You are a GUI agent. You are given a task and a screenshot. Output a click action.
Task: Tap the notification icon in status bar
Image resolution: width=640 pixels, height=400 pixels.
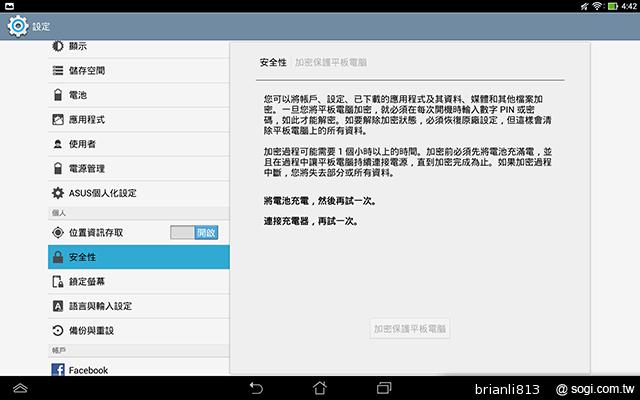(x=9, y=6)
